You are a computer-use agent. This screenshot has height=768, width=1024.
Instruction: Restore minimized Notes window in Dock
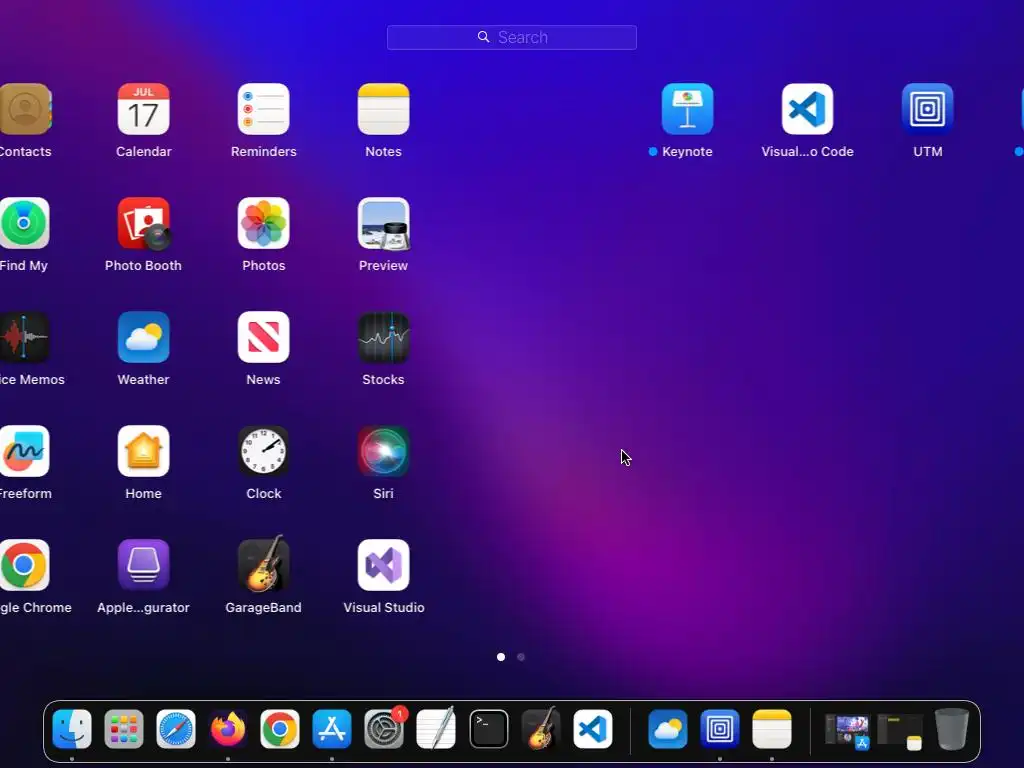[900, 731]
